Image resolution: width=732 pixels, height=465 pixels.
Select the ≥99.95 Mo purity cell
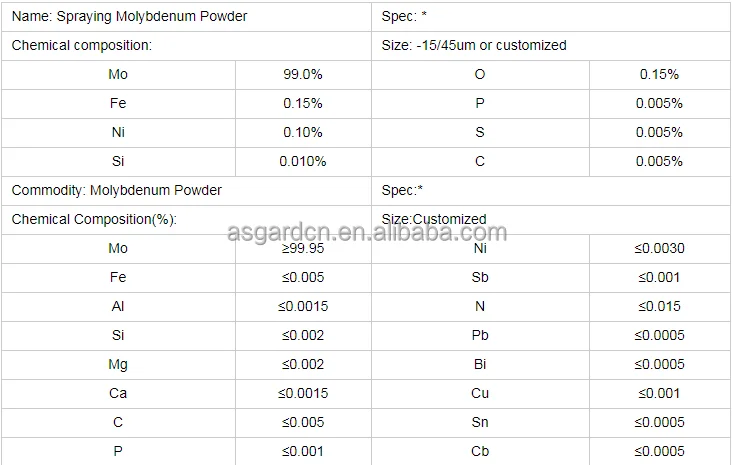point(302,248)
